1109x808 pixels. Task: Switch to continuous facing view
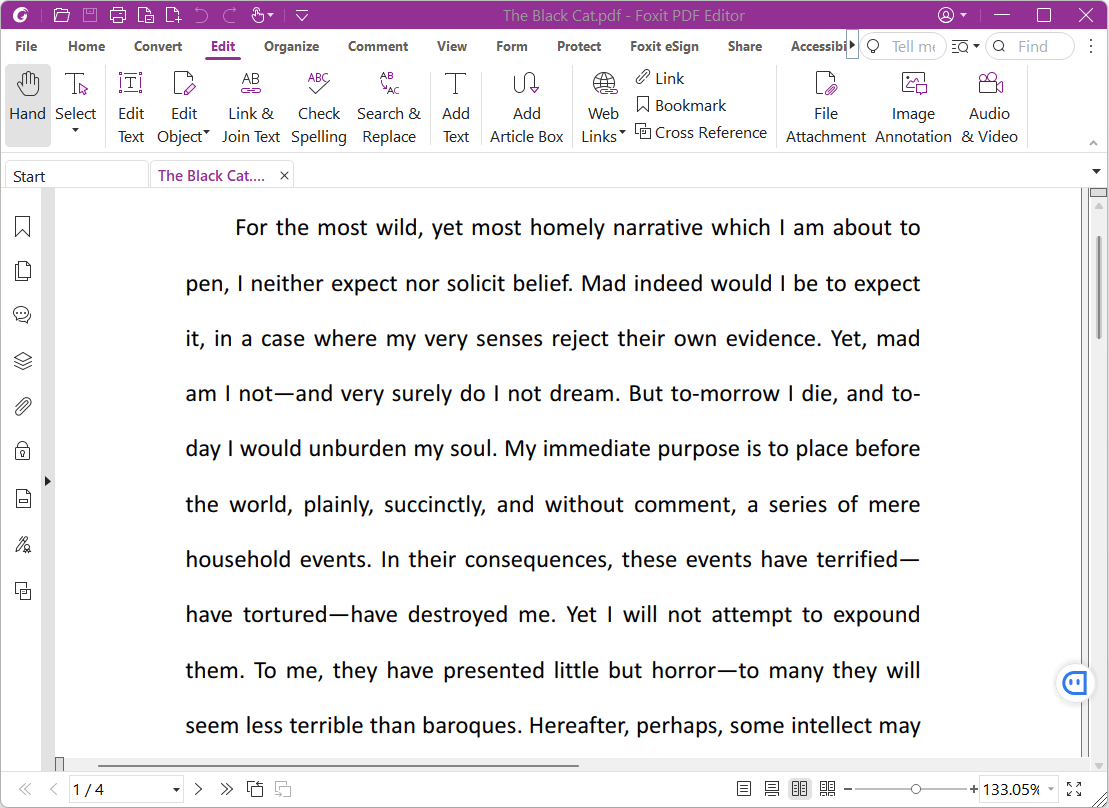click(x=828, y=789)
